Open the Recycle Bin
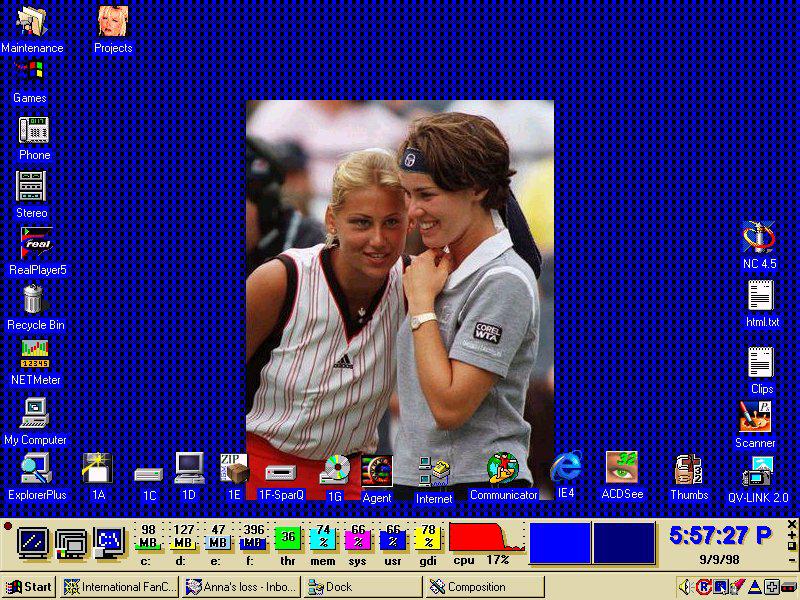The width and height of the screenshot is (800, 600). (x=34, y=300)
